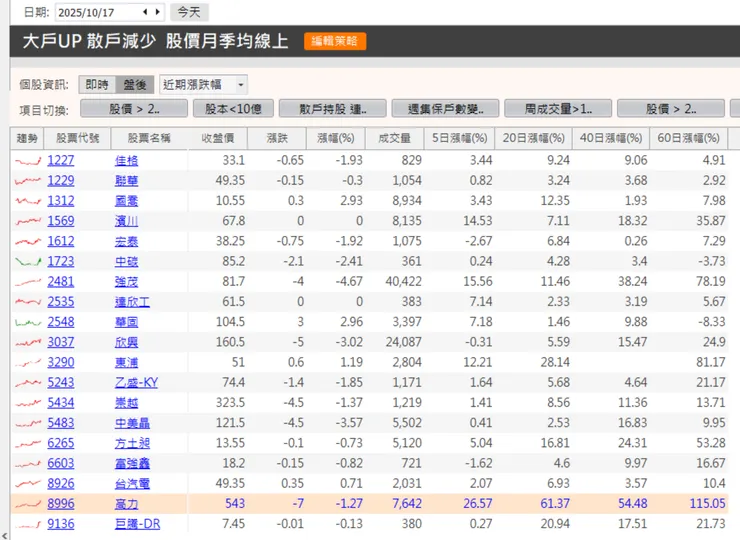The width and height of the screenshot is (740, 540).
Task: Open the 達欣工 stock name link
Action: 132,302
